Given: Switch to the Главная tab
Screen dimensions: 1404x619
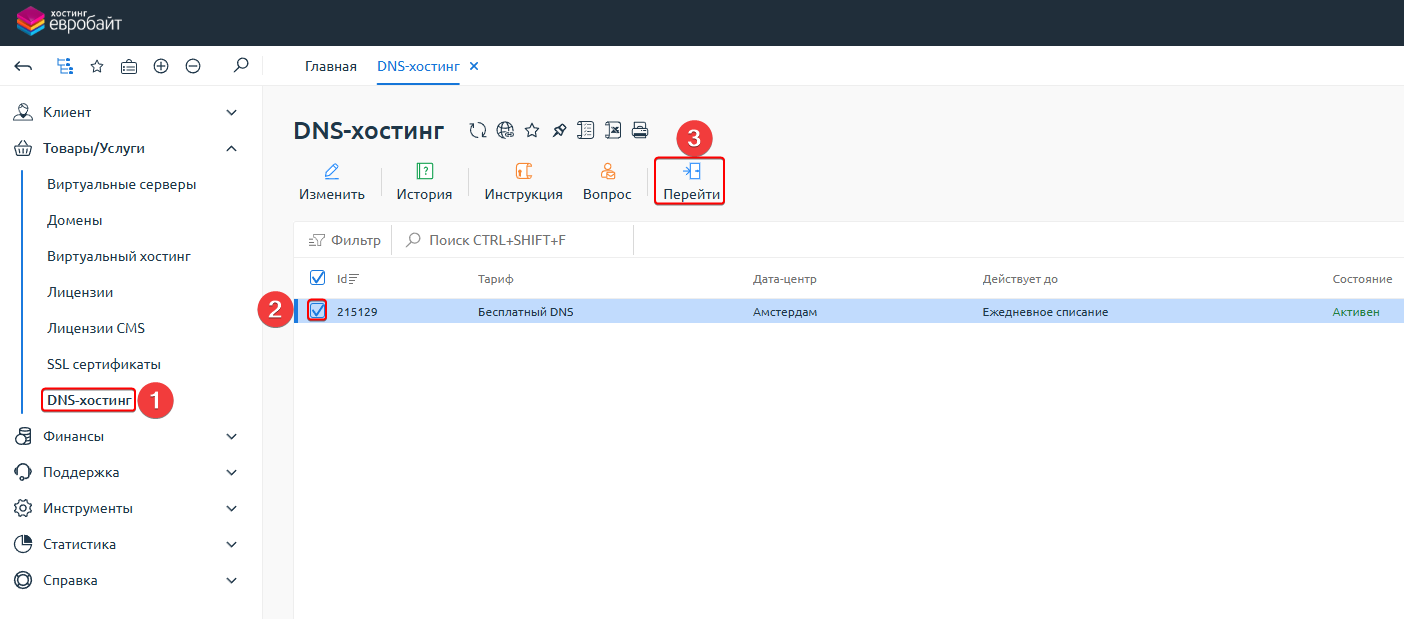Looking at the screenshot, I should pyautogui.click(x=330, y=66).
